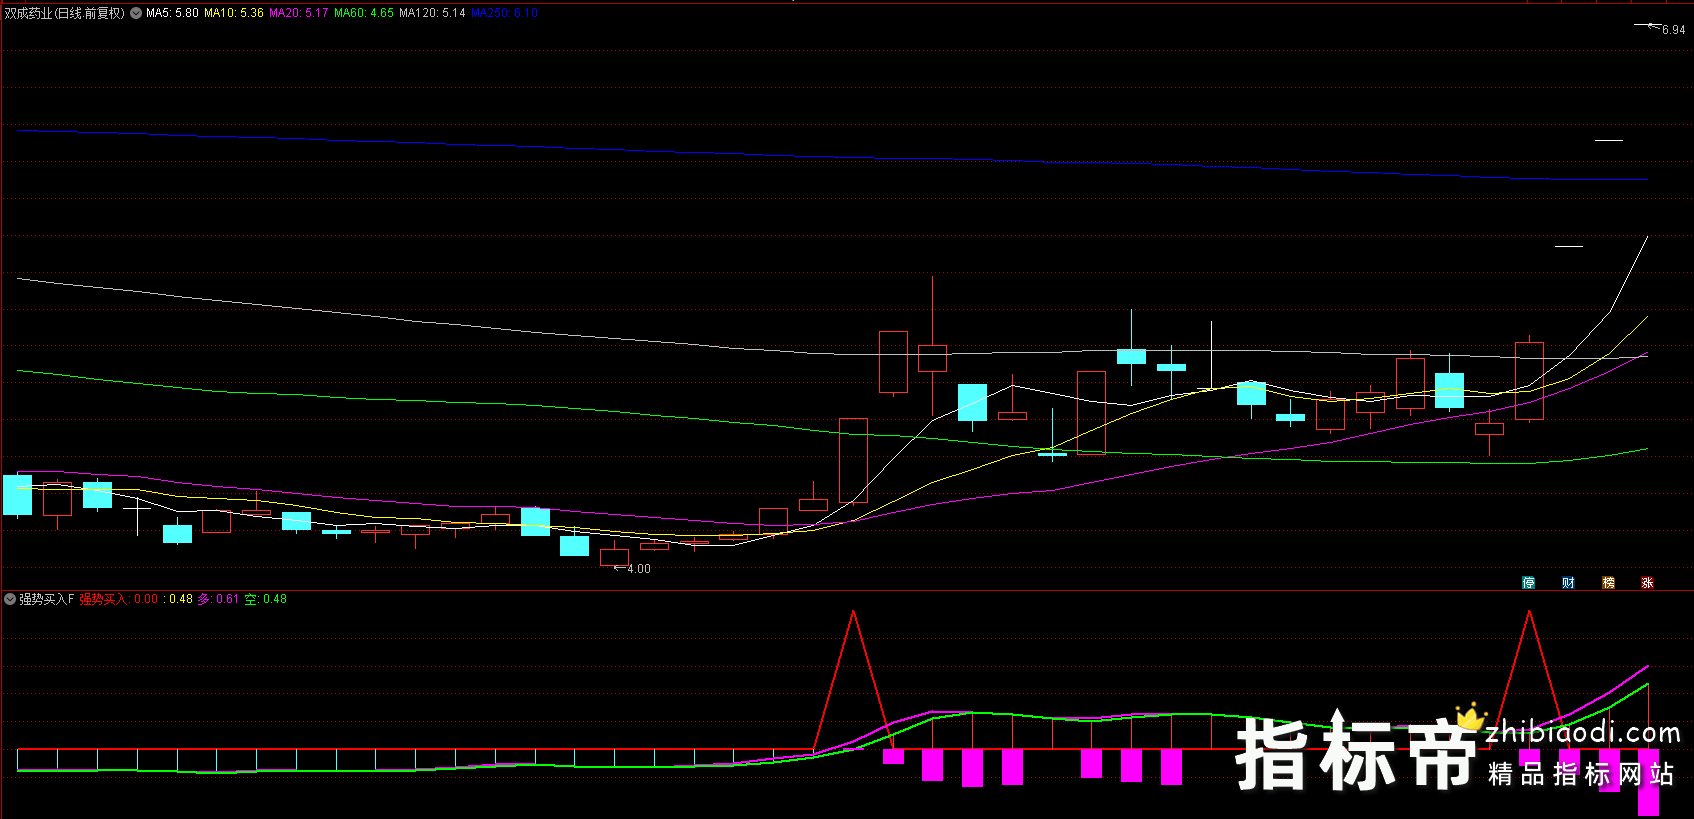Select the MA60: 4.65 label

coord(364,13)
